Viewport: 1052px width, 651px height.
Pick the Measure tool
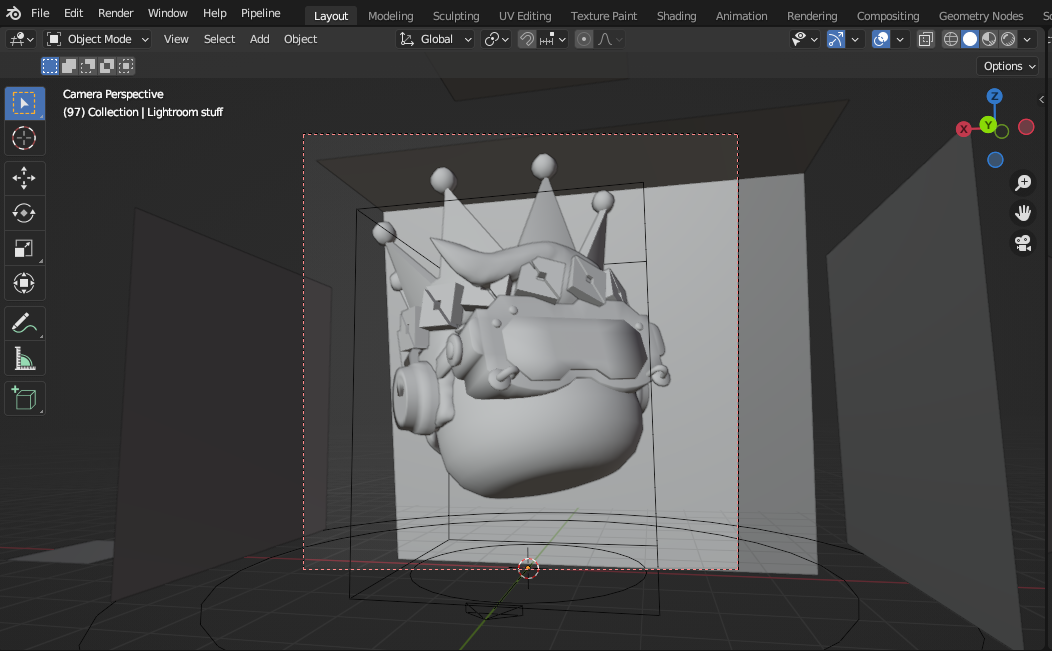tap(24, 357)
